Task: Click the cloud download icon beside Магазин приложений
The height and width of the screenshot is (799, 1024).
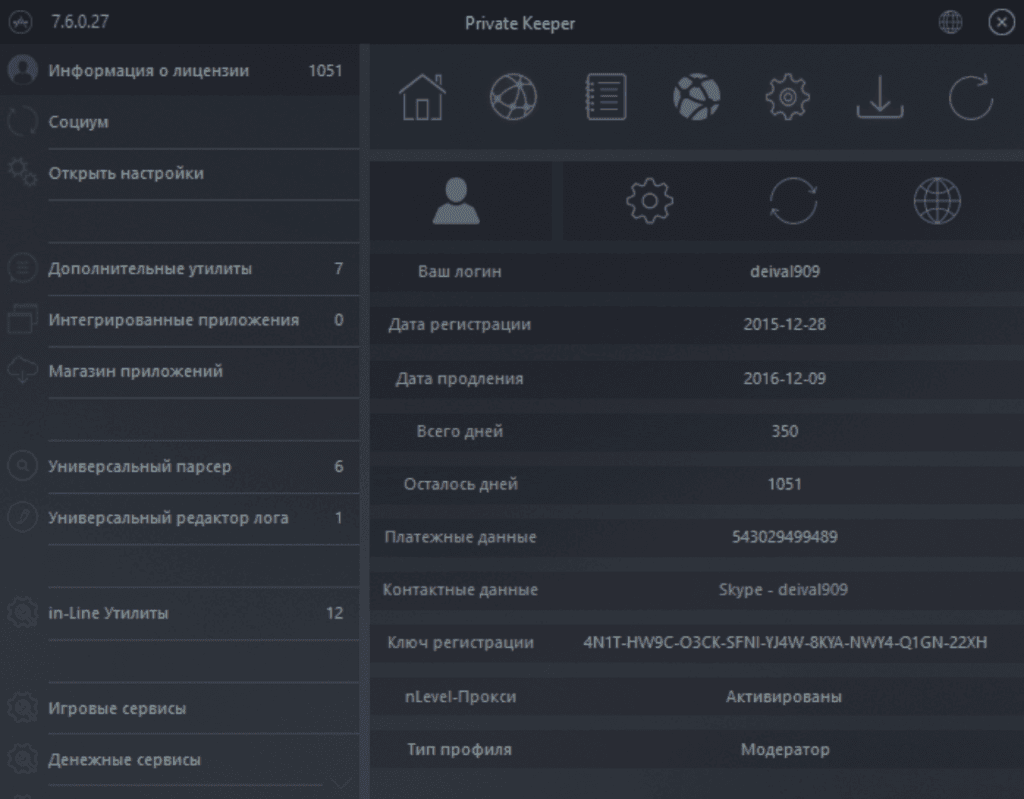Action: pos(22,370)
